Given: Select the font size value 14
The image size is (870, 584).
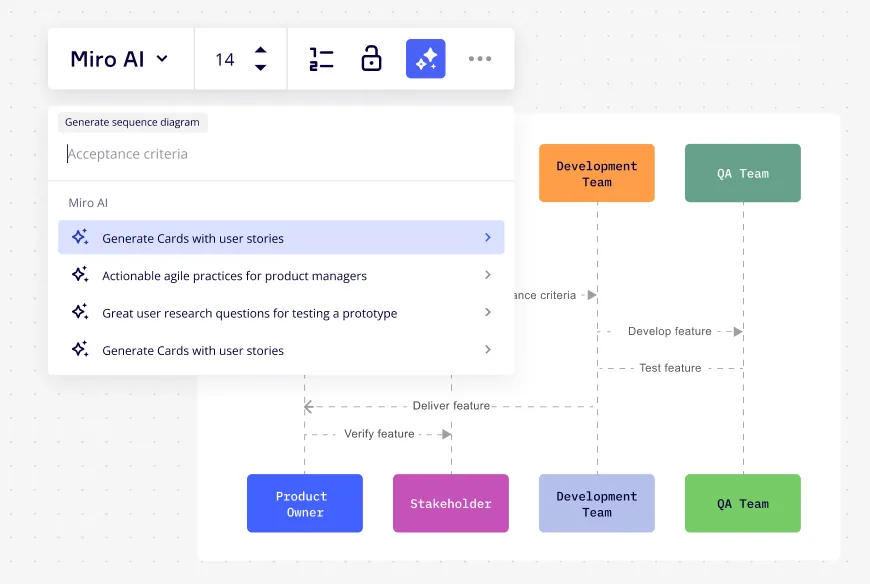Looking at the screenshot, I should tap(225, 59).
